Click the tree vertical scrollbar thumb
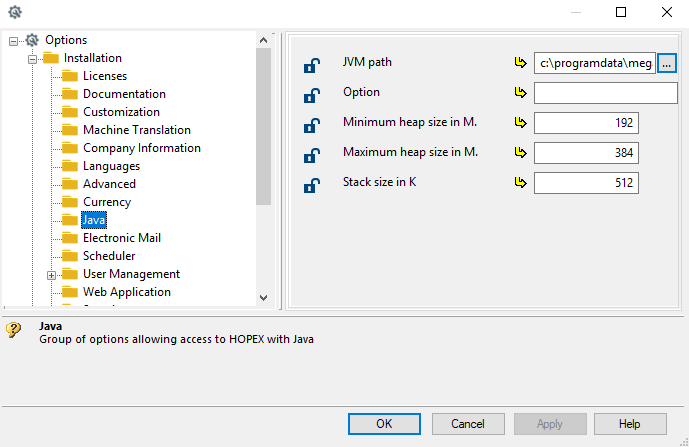Screen dimensions: 689x447 263,127
